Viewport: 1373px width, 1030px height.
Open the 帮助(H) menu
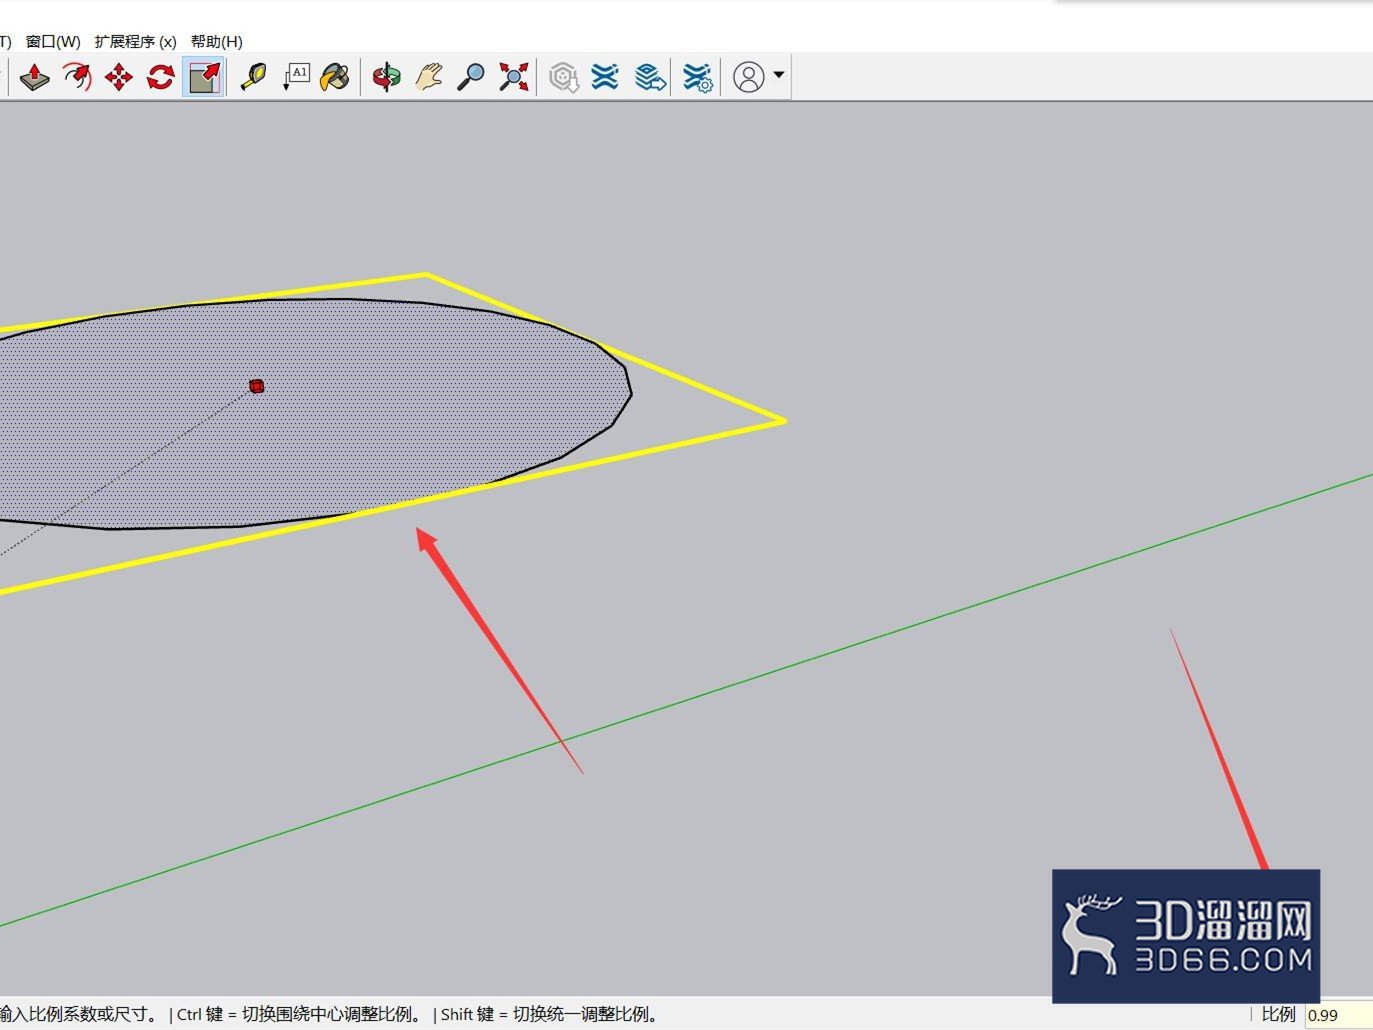(216, 41)
